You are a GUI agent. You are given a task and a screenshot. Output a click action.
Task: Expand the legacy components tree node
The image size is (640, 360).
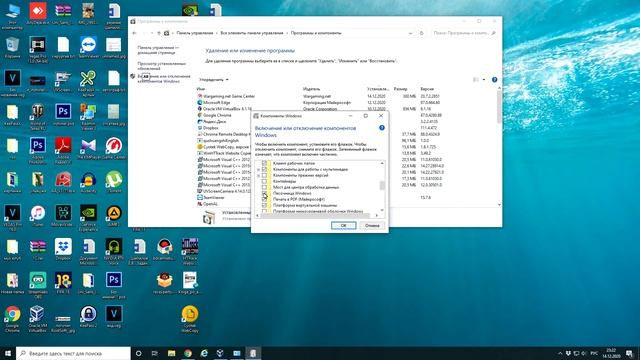[258, 175]
